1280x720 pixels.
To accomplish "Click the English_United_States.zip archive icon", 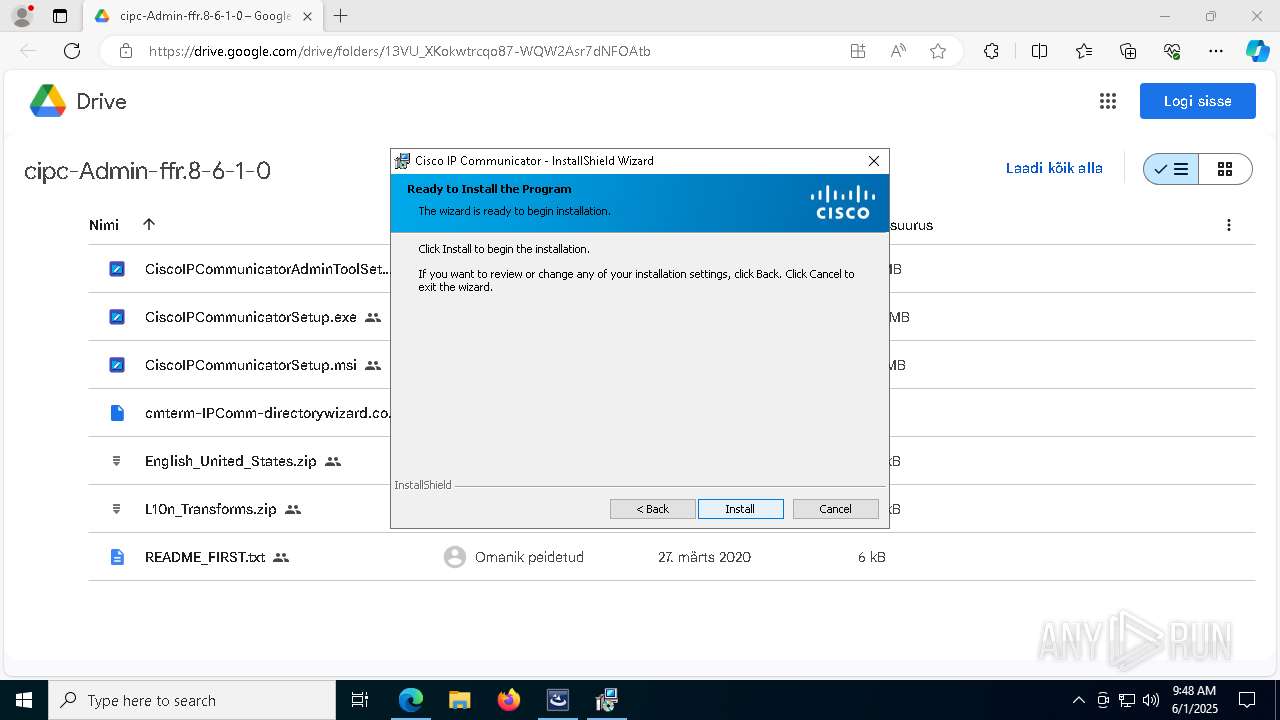I will click(117, 461).
